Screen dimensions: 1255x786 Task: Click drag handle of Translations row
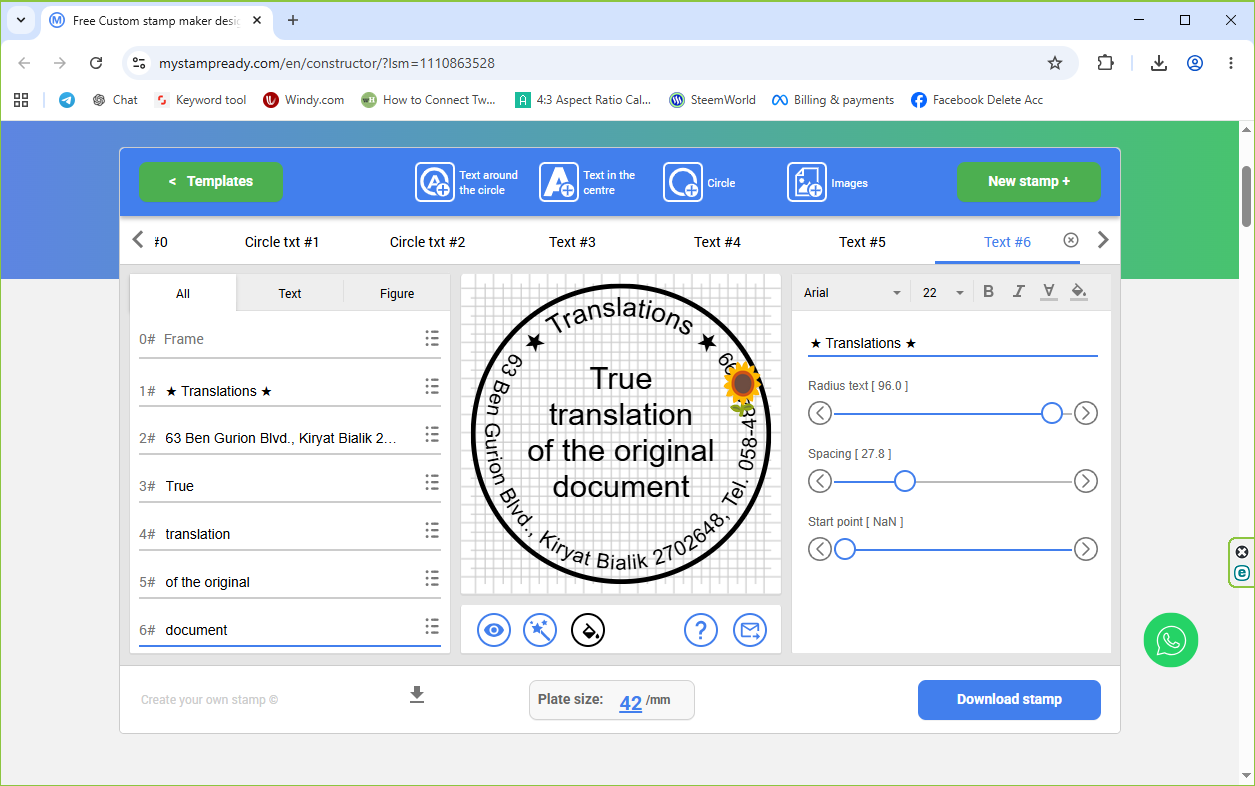(432, 386)
